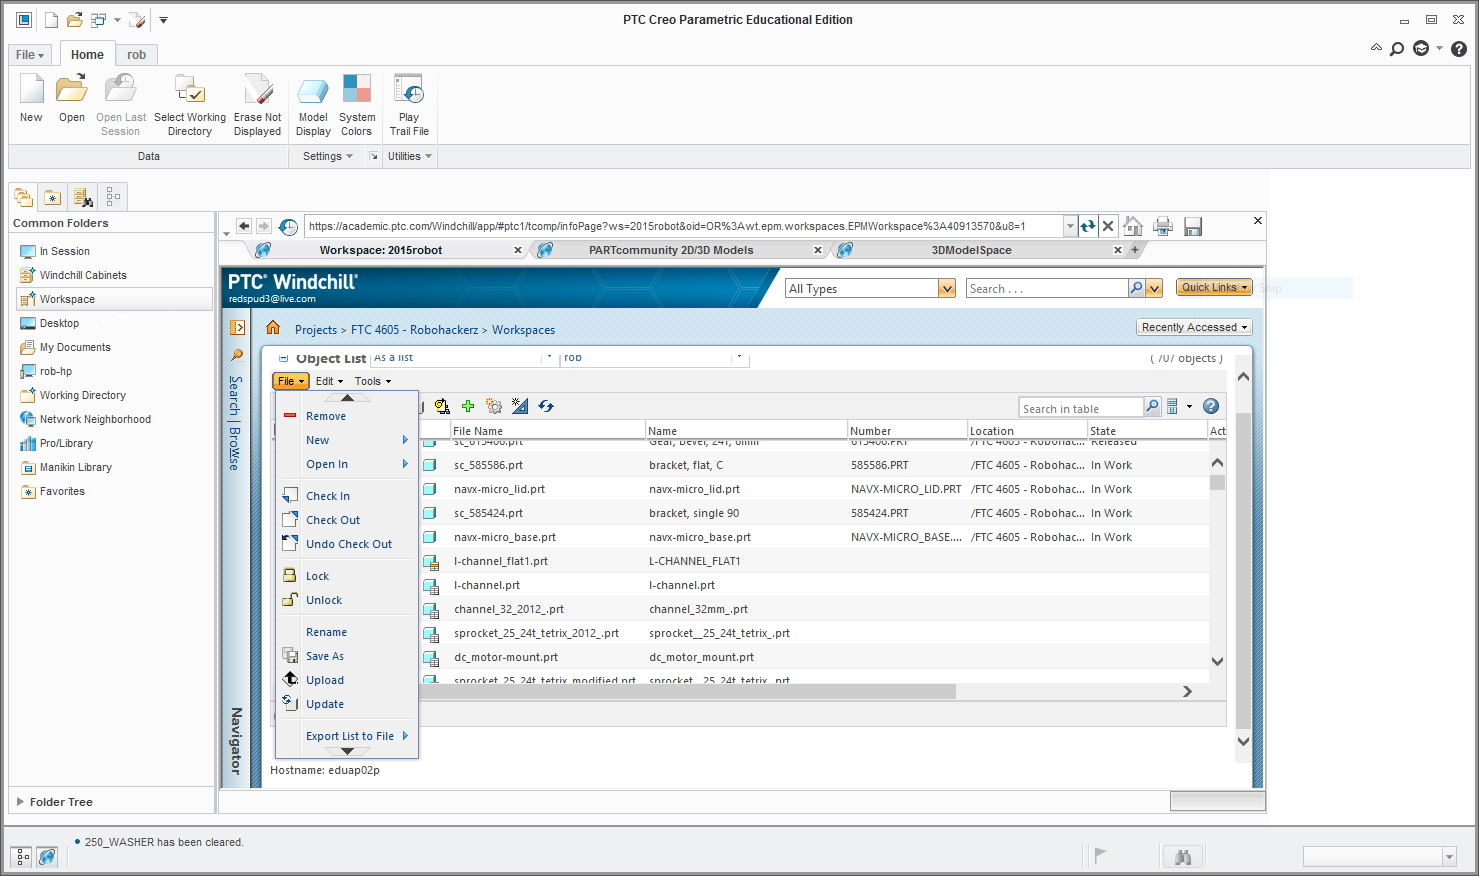Open the Tools menu in Object List

[373, 381]
